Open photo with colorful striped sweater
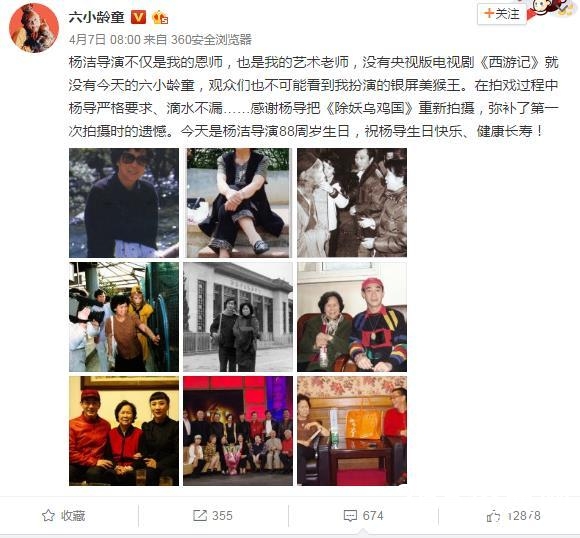Image resolution: width=580 pixels, height=538 pixels. 352,317
